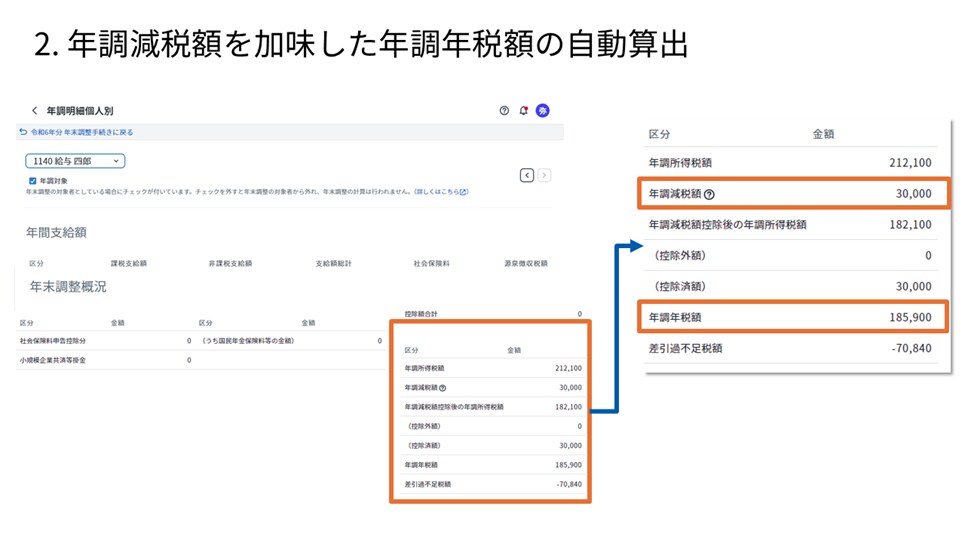Click the 課税支給額 column header
Viewport: 965px width, 543px height.
tap(129, 263)
